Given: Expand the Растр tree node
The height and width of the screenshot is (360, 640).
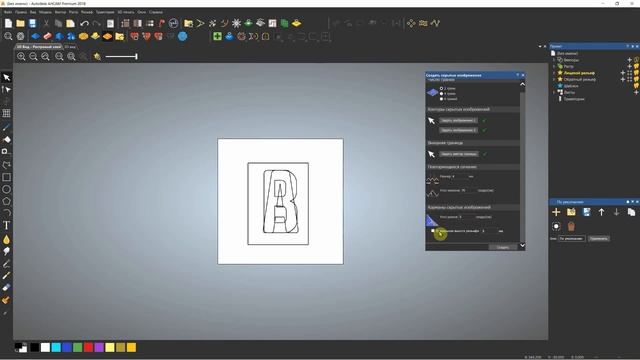Looking at the screenshot, I should tap(554, 66).
